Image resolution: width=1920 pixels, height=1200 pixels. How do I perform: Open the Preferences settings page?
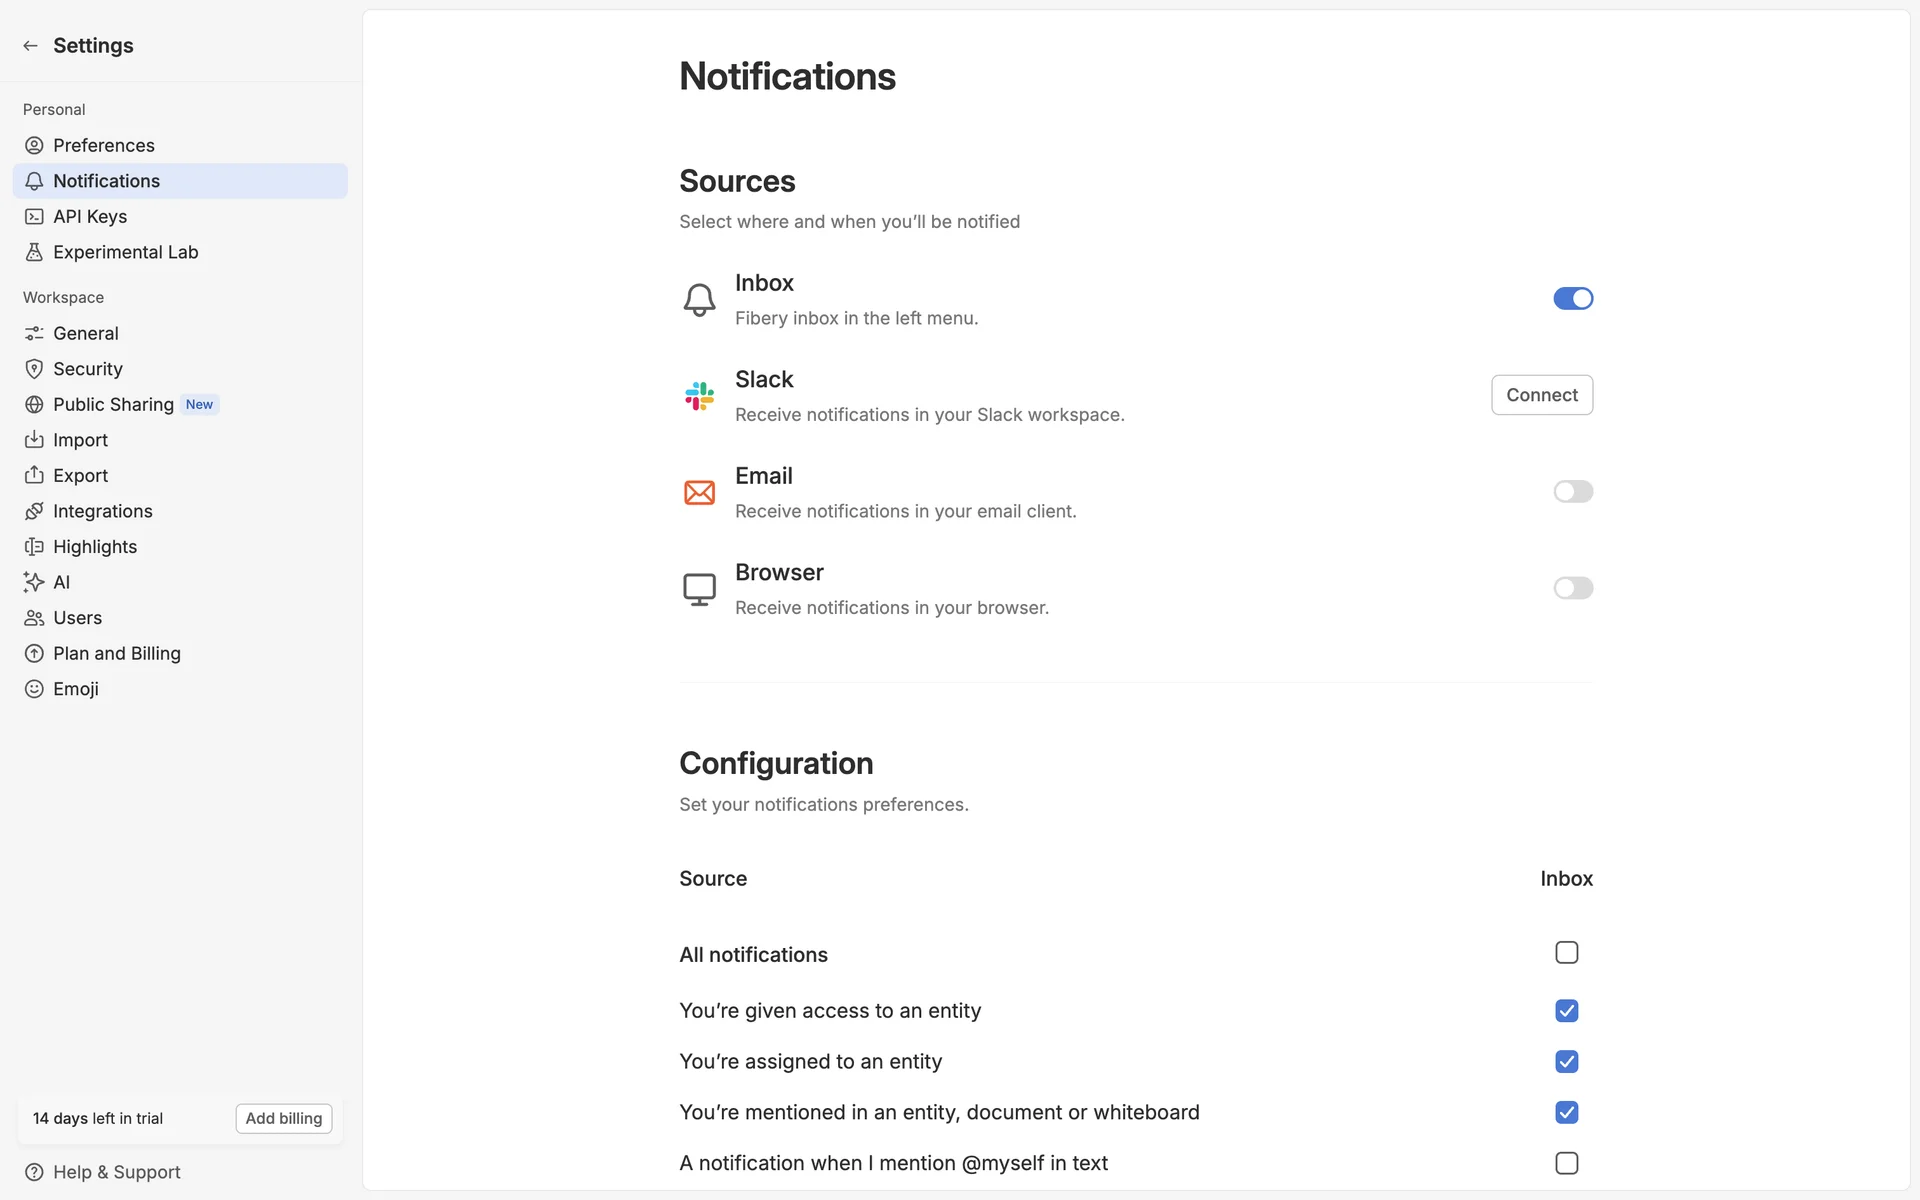[x=104, y=145]
